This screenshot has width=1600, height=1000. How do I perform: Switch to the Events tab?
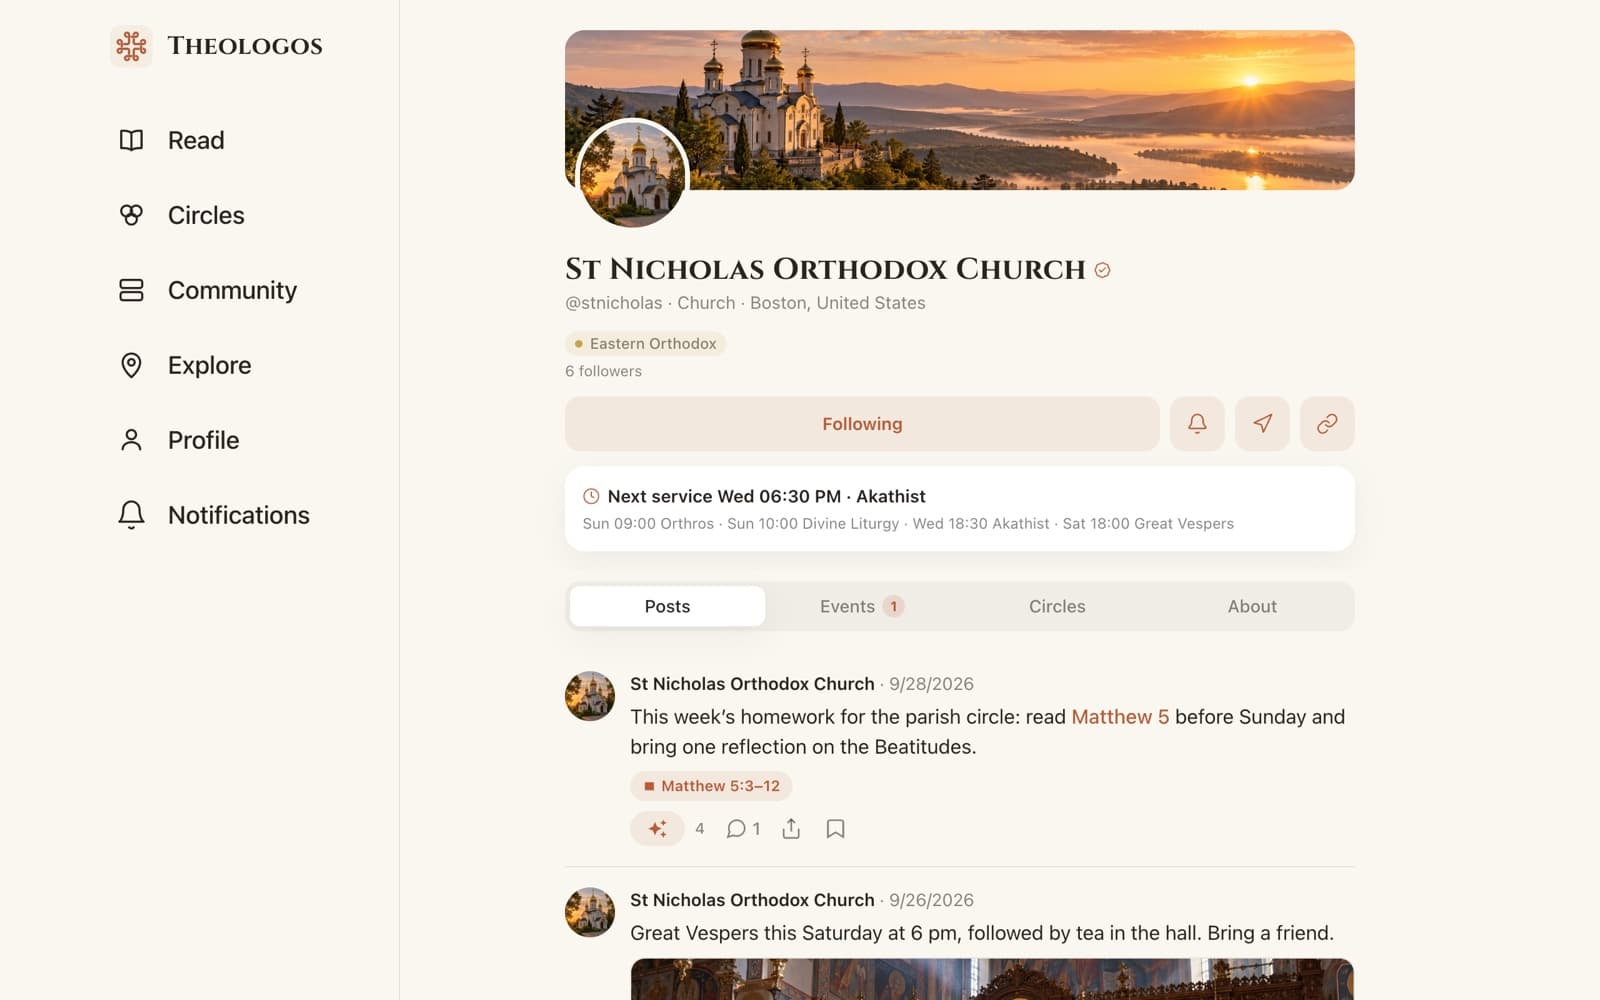[862, 606]
